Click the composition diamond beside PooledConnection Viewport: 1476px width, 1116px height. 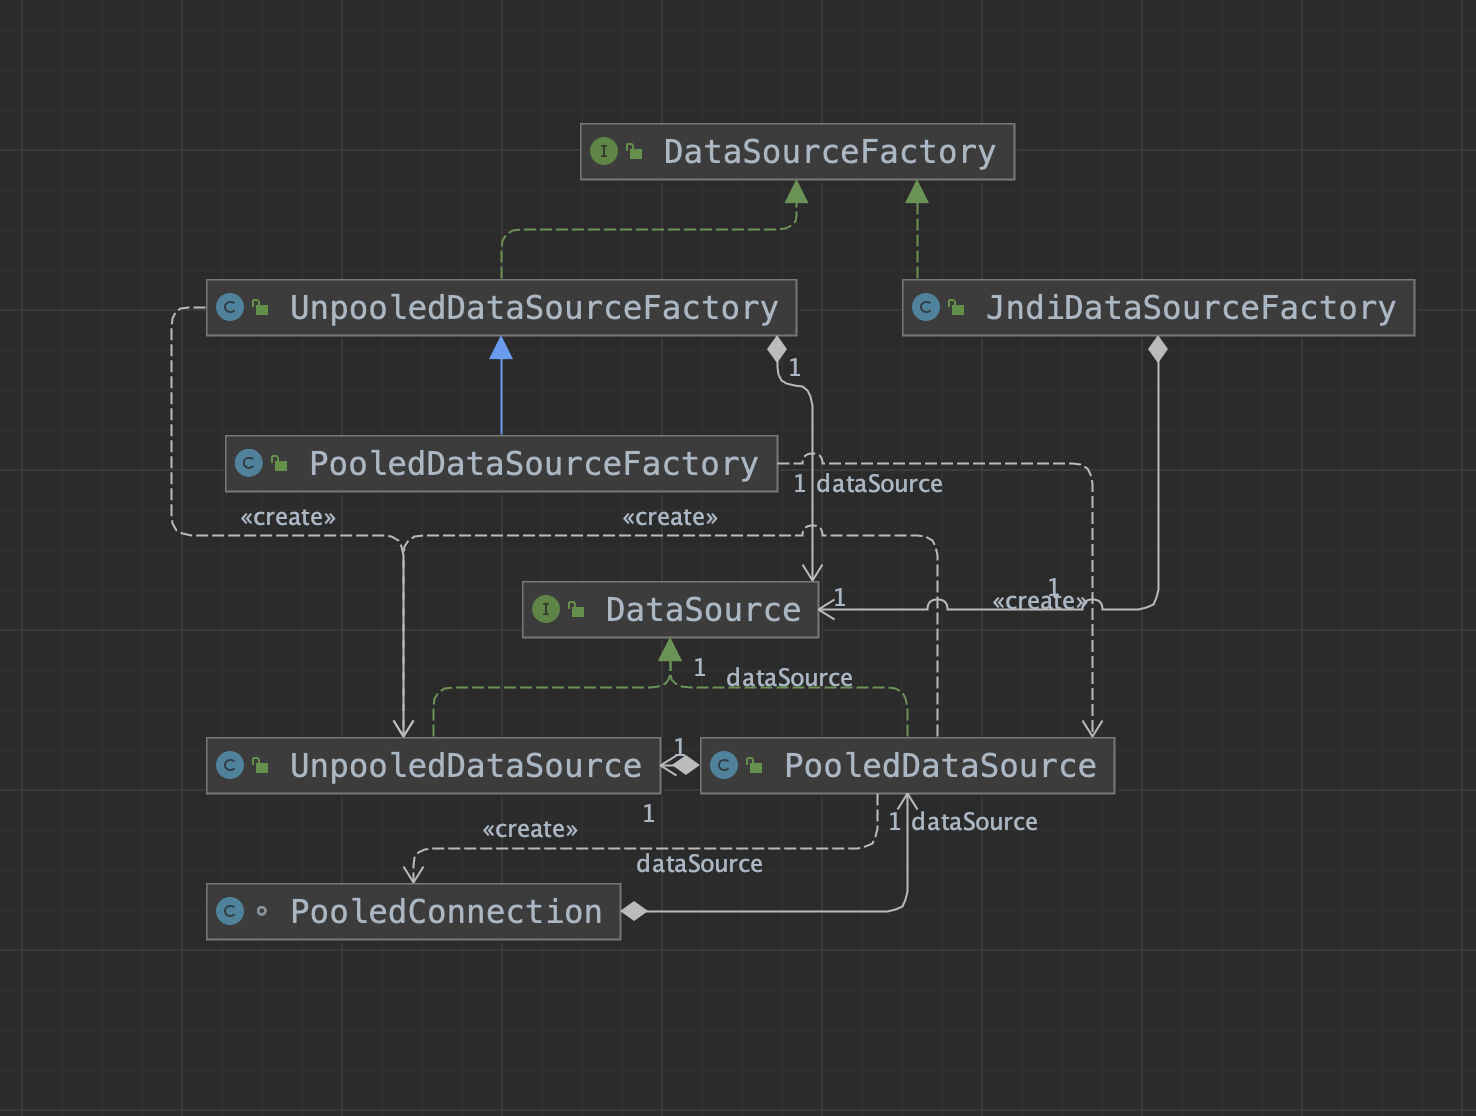pyautogui.click(x=634, y=911)
